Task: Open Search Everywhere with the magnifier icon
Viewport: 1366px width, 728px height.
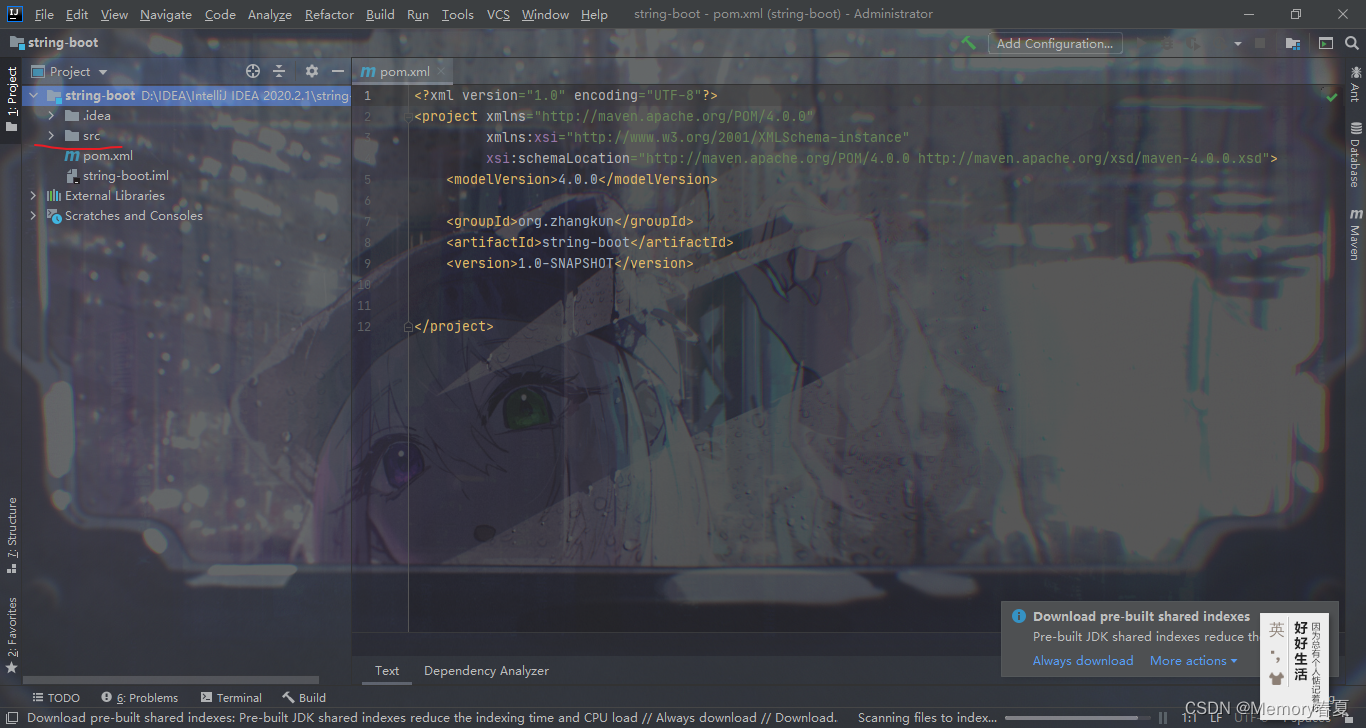Action: click(x=1352, y=43)
